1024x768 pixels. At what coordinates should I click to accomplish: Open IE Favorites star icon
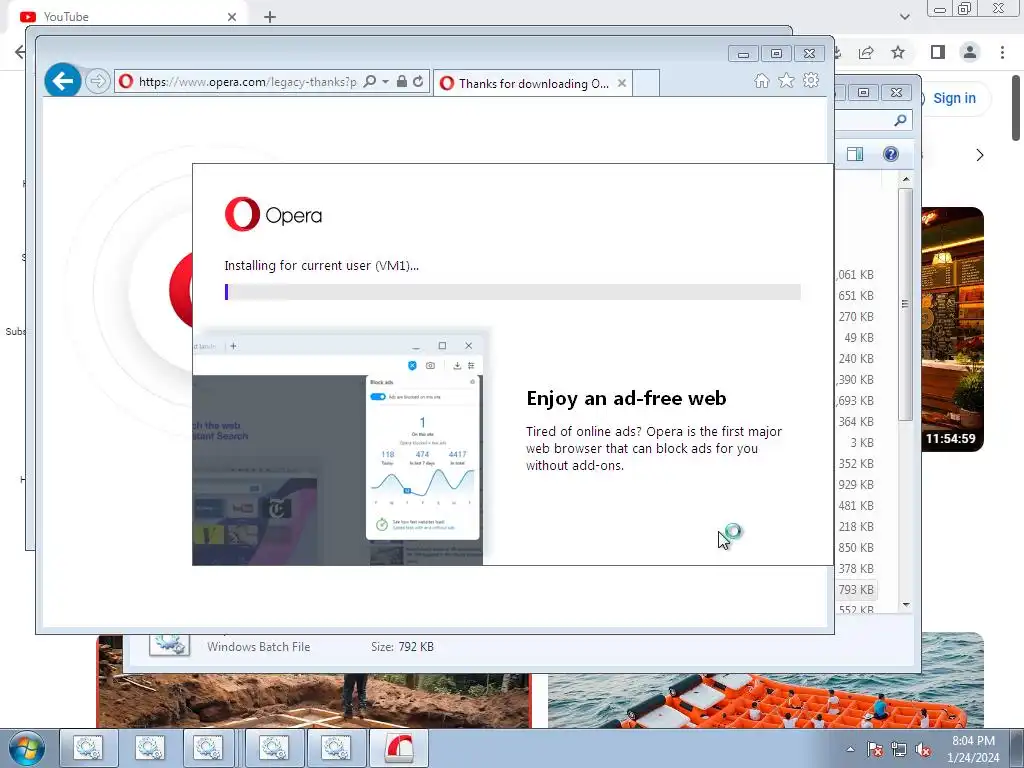(x=786, y=80)
